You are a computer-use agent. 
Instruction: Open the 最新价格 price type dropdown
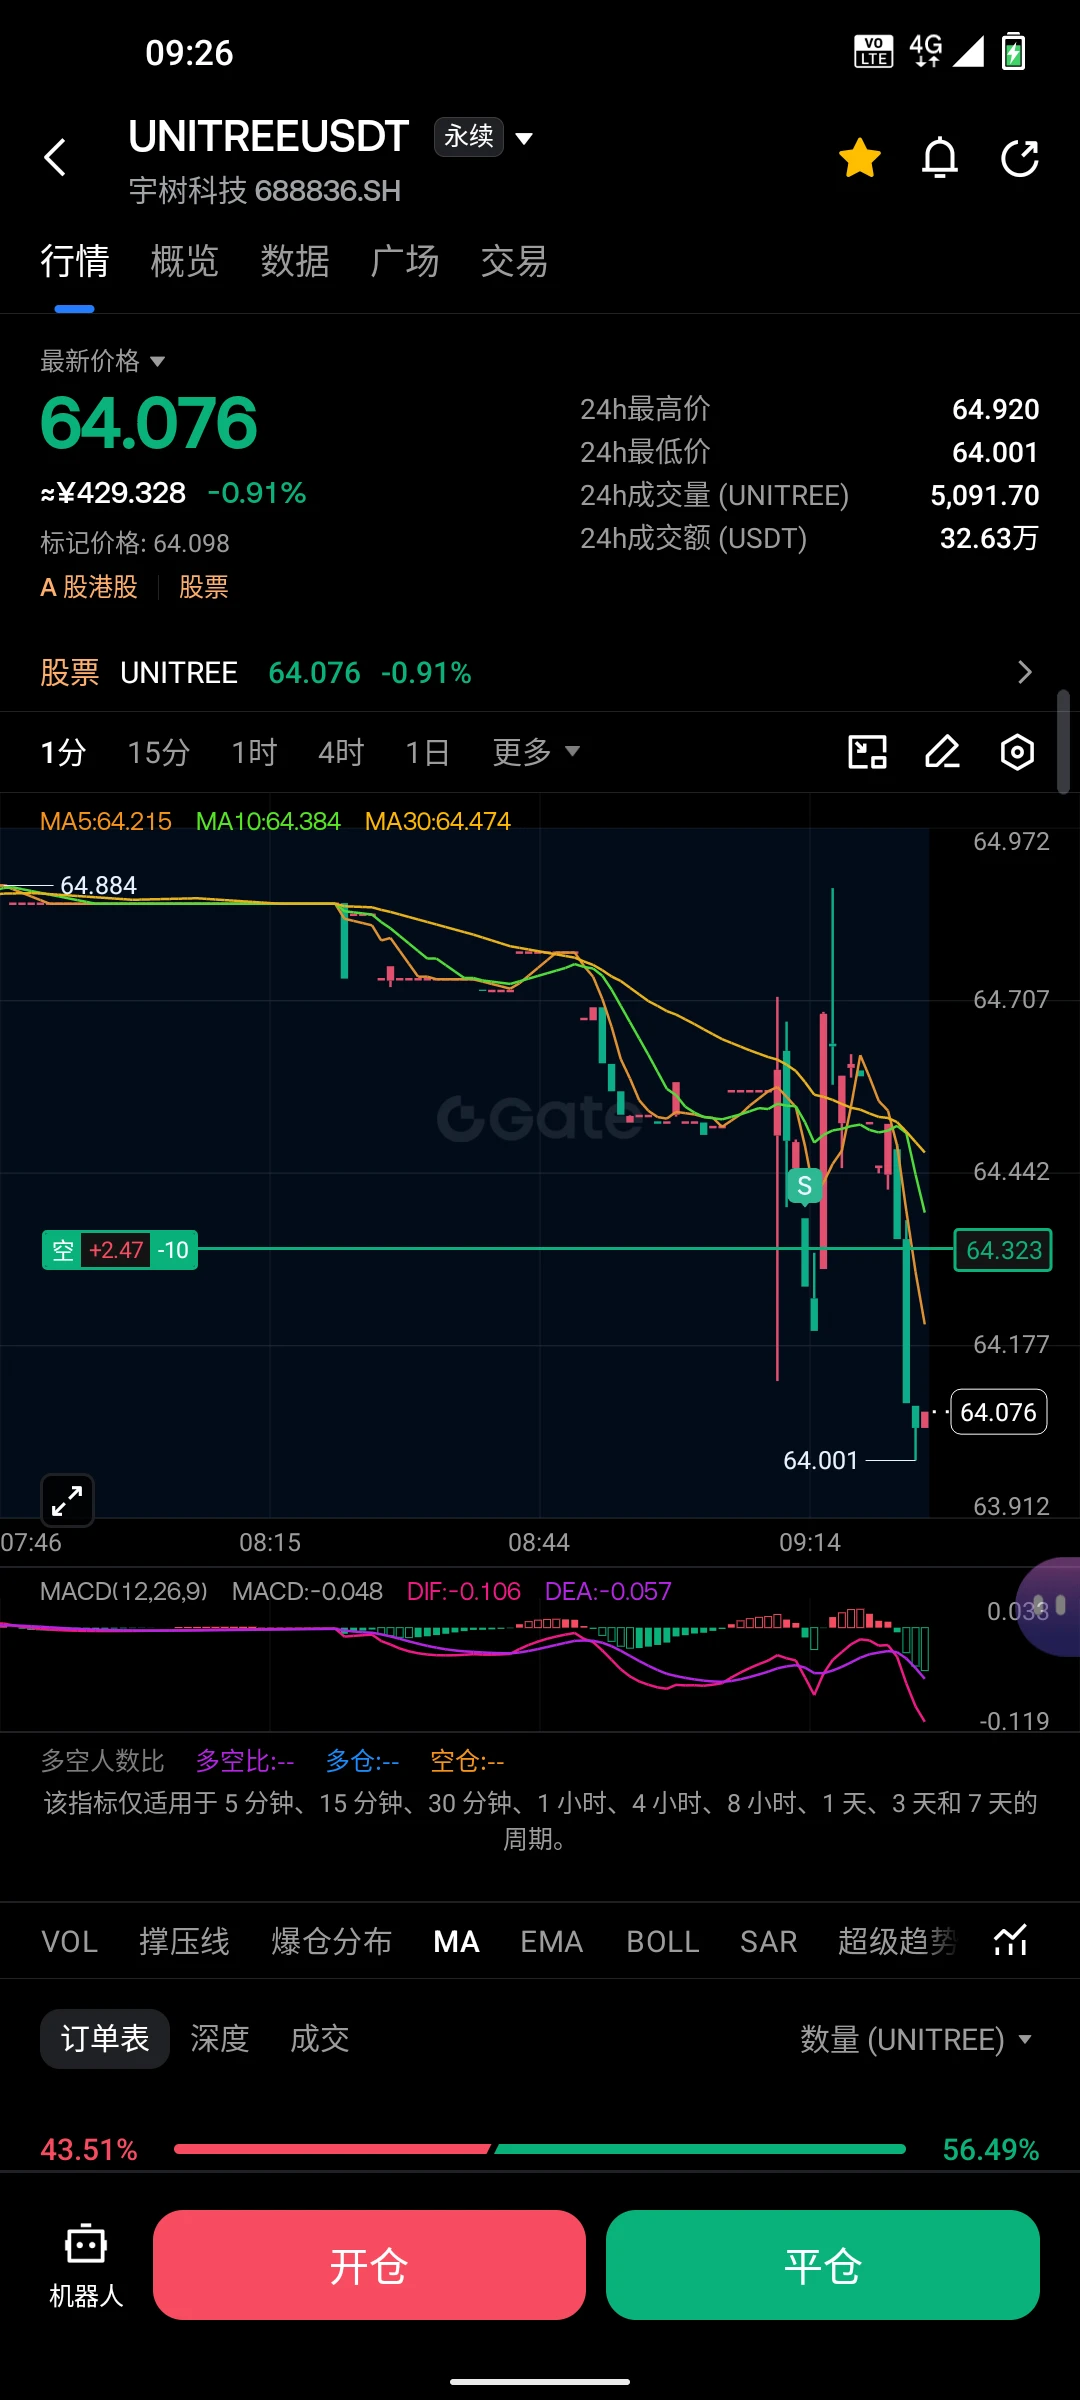point(102,361)
